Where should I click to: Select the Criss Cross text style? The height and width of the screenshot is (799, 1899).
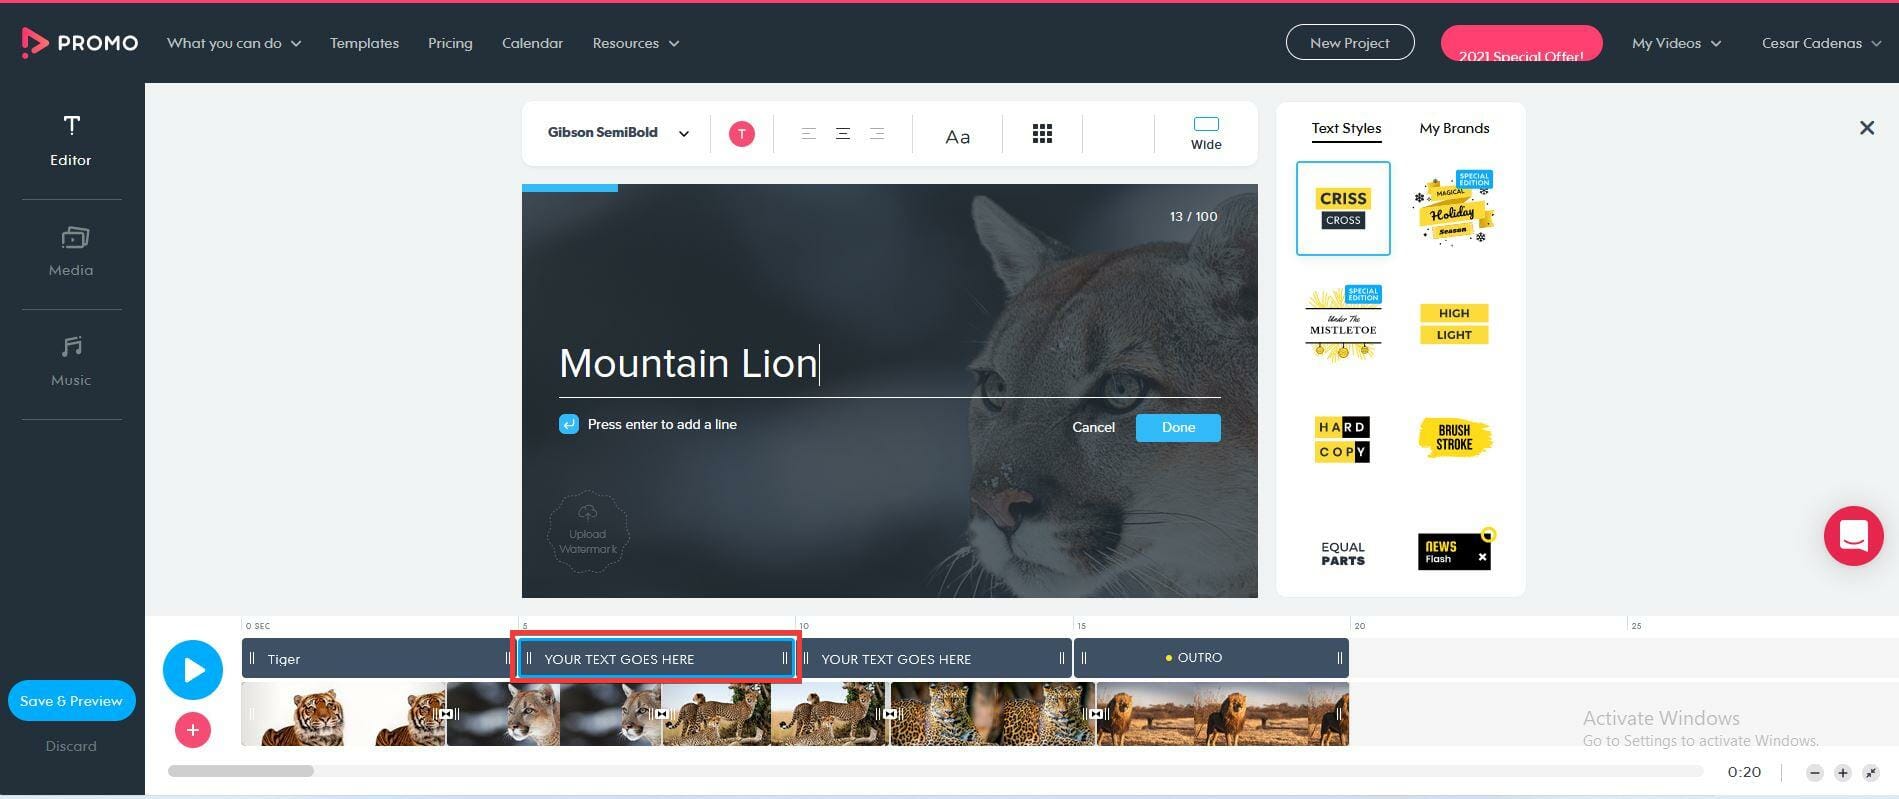(x=1343, y=208)
